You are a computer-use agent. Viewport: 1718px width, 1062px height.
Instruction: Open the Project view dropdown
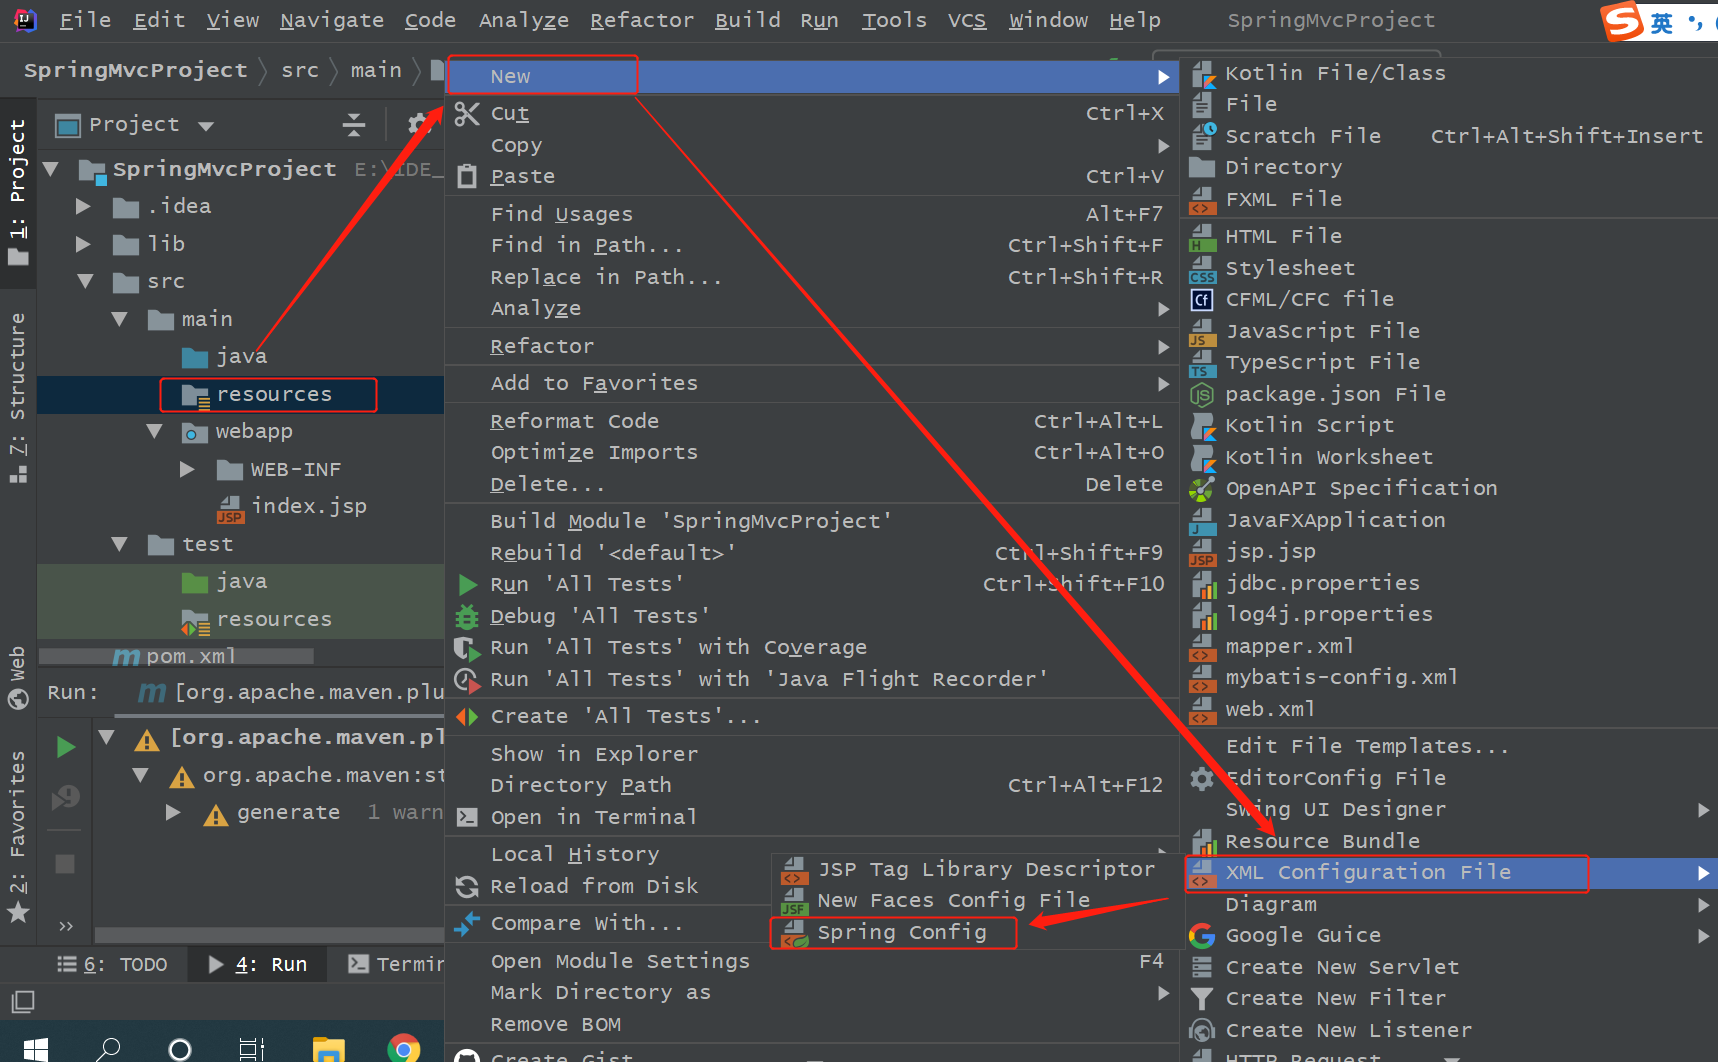(207, 126)
